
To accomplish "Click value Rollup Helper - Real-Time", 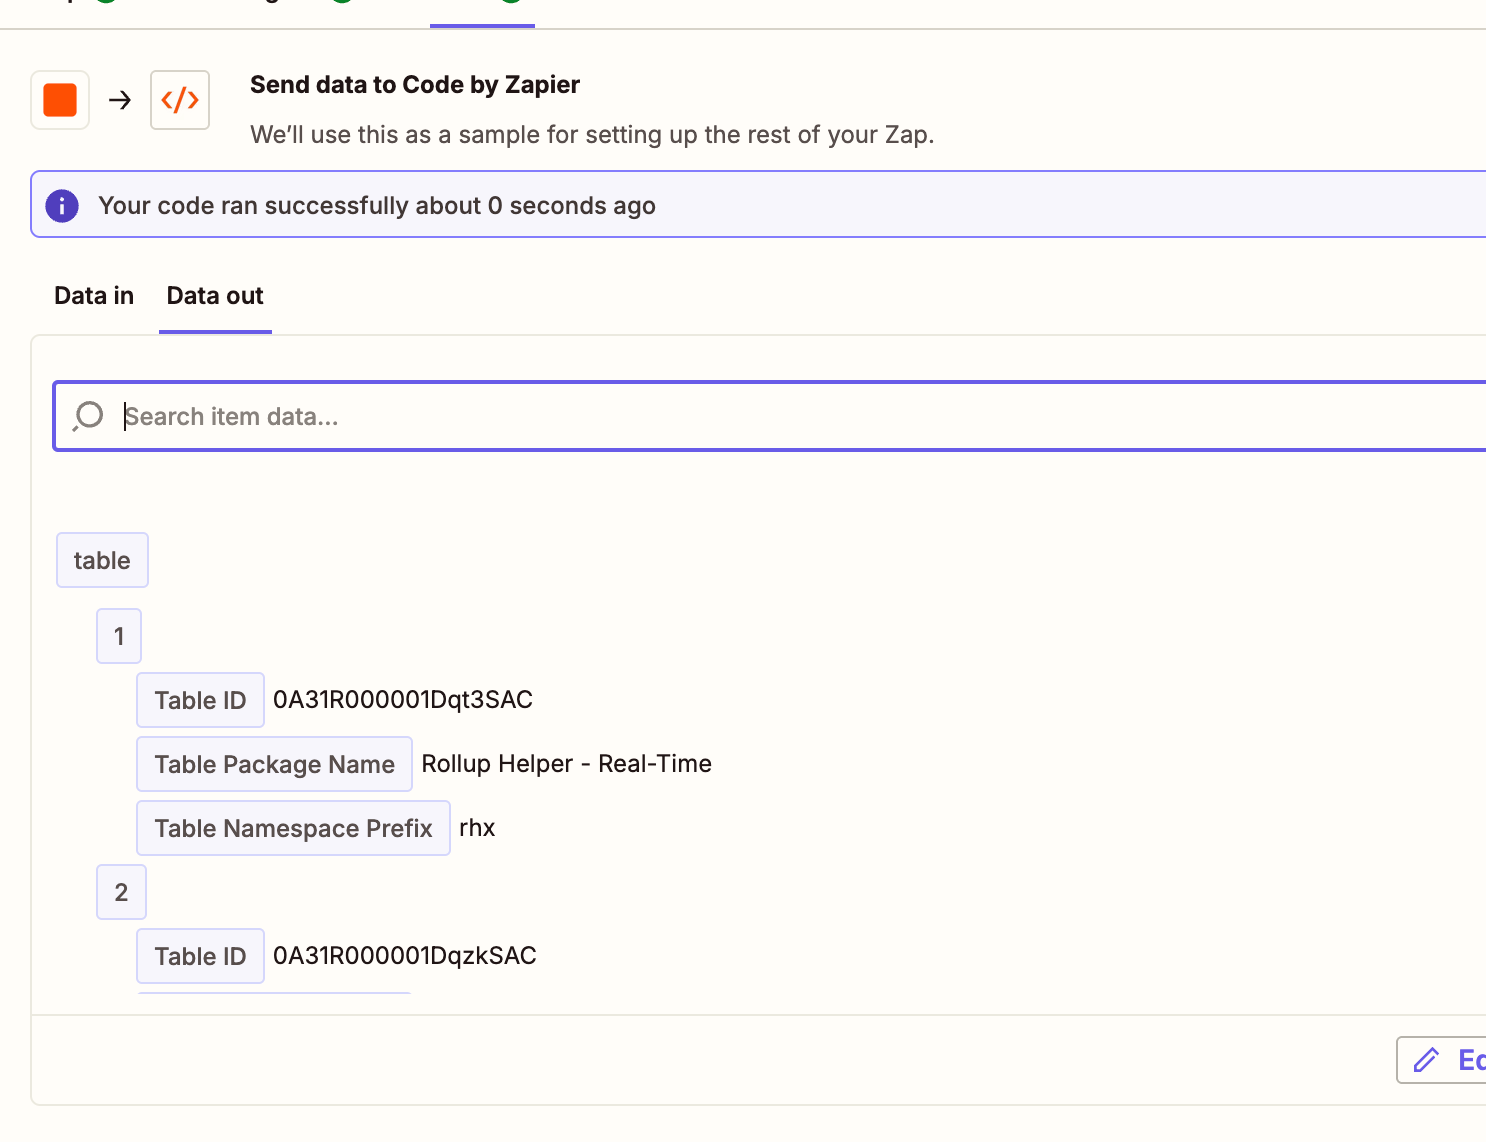I will pos(567,764).
